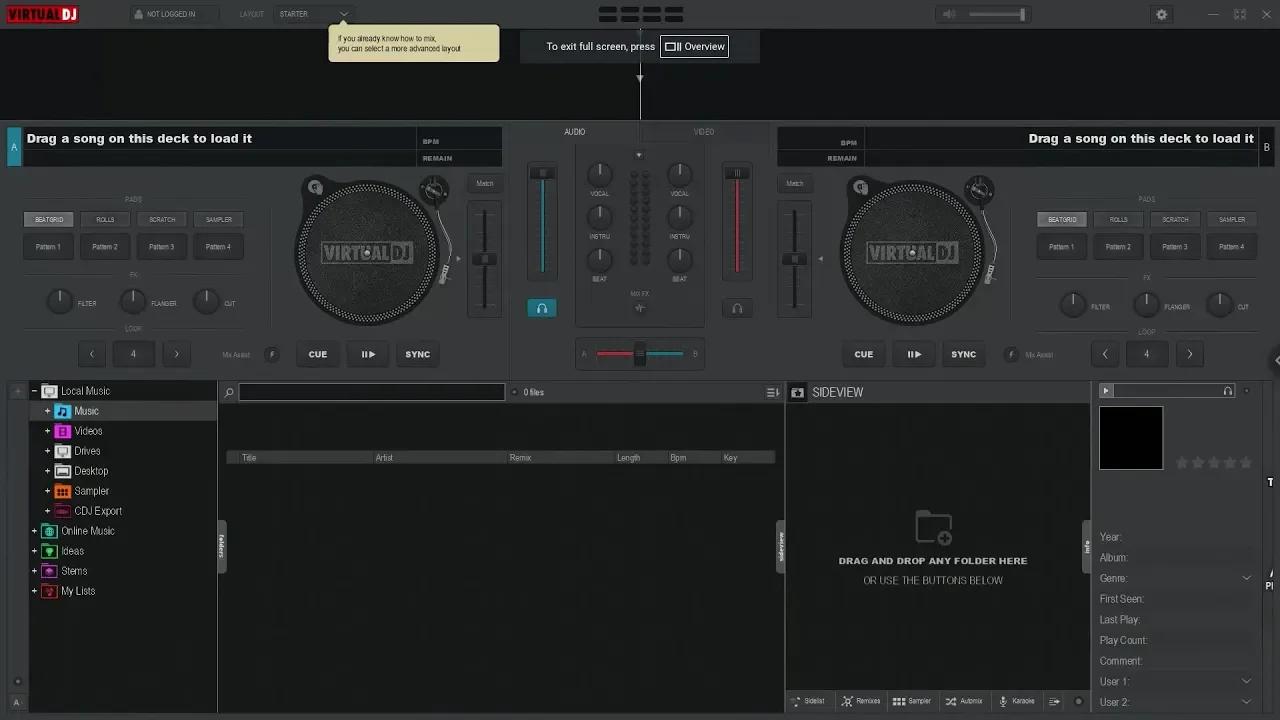Enable headphone cue on left deck

click(x=541, y=308)
